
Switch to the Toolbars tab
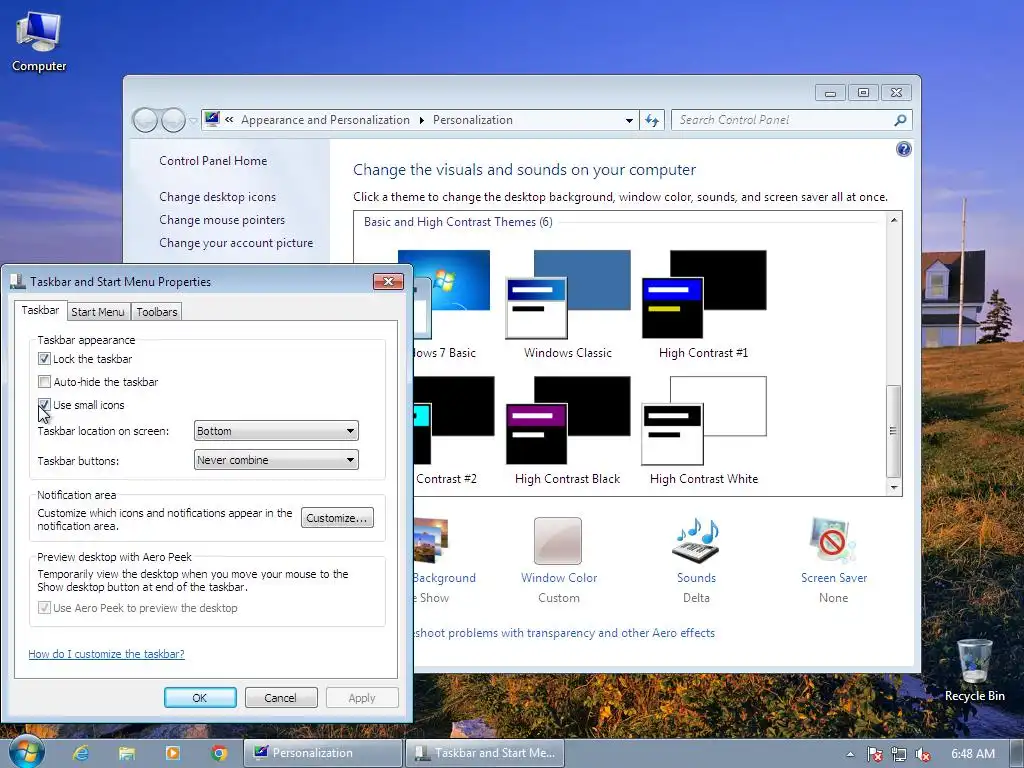tap(157, 312)
